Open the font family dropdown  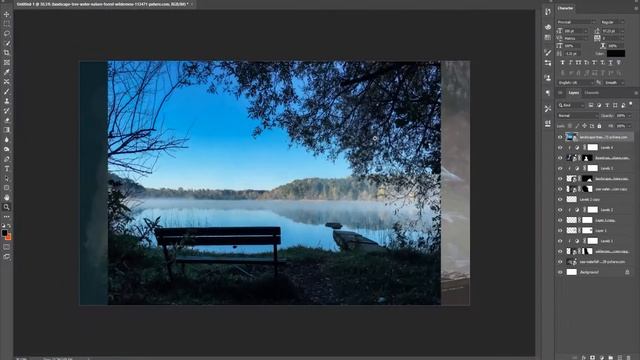(x=576, y=22)
